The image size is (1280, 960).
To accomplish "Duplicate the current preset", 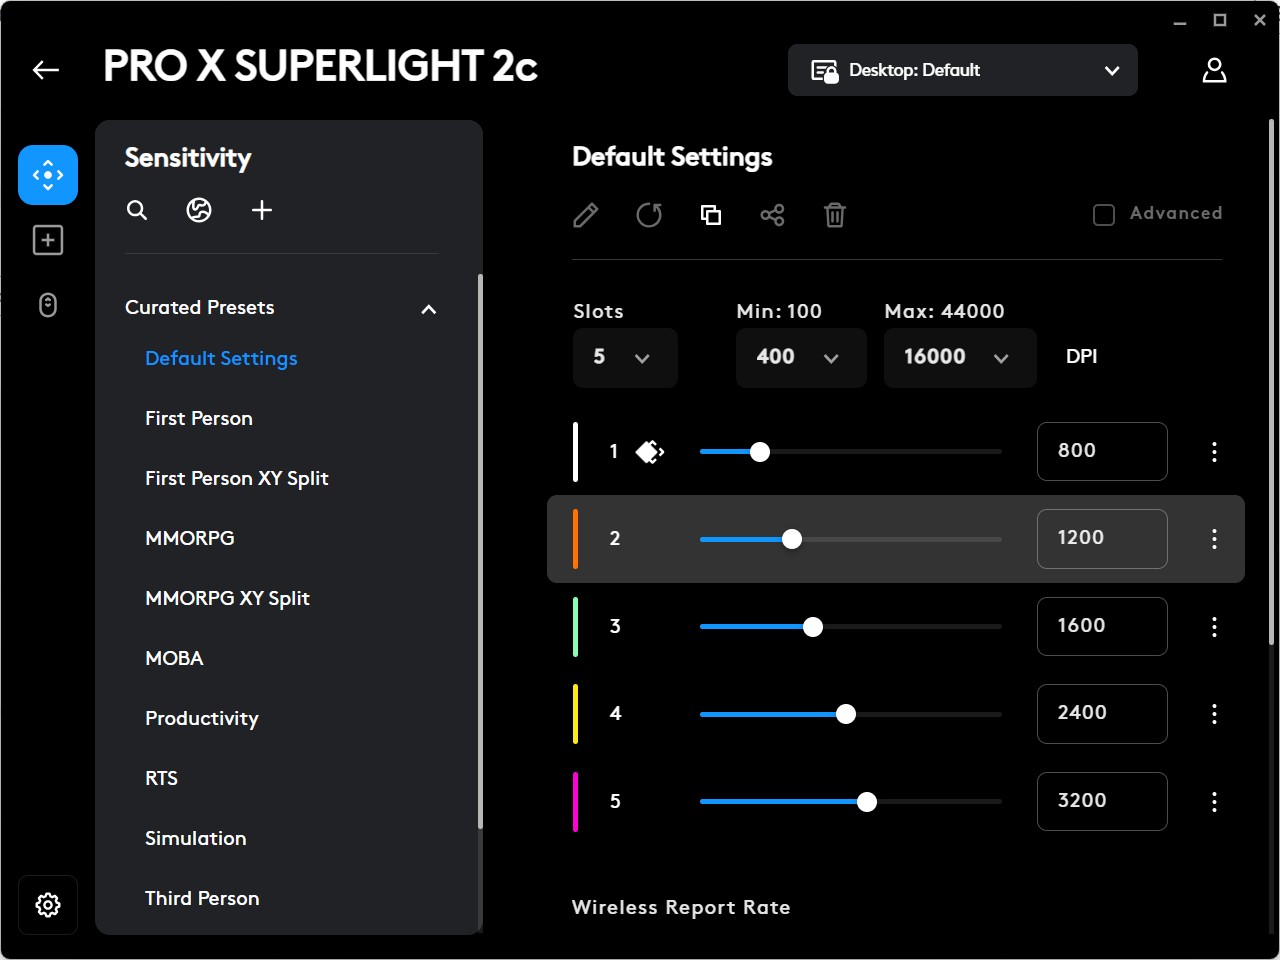I will coord(711,215).
